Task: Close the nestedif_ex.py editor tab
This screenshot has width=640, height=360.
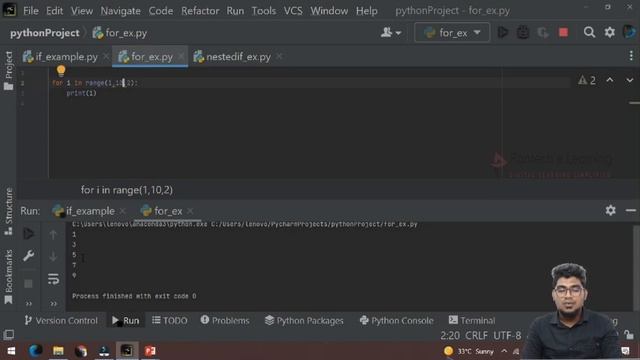Action: 279,56
